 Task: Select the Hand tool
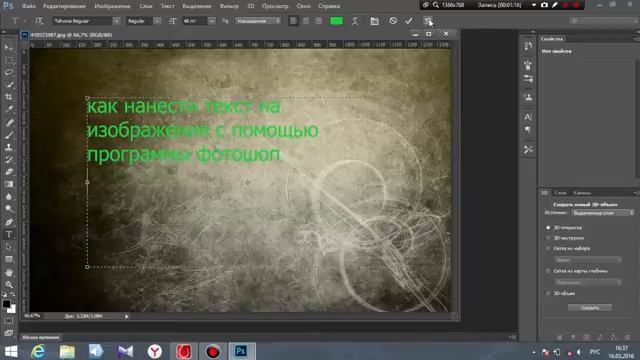[9, 272]
